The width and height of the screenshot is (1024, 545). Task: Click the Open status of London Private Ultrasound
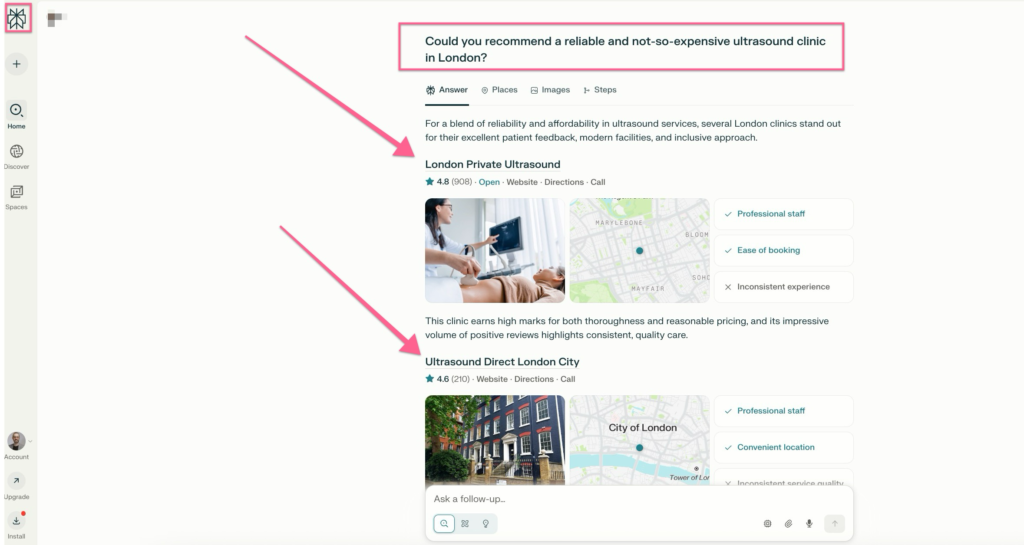[489, 182]
